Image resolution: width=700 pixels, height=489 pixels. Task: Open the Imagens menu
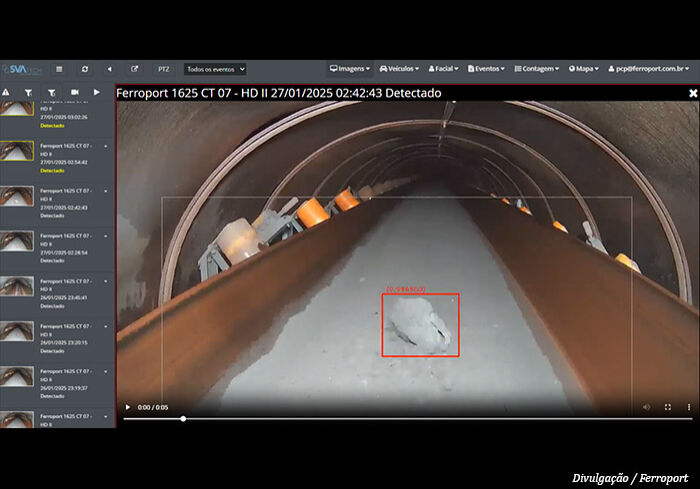click(x=350, y=69)
